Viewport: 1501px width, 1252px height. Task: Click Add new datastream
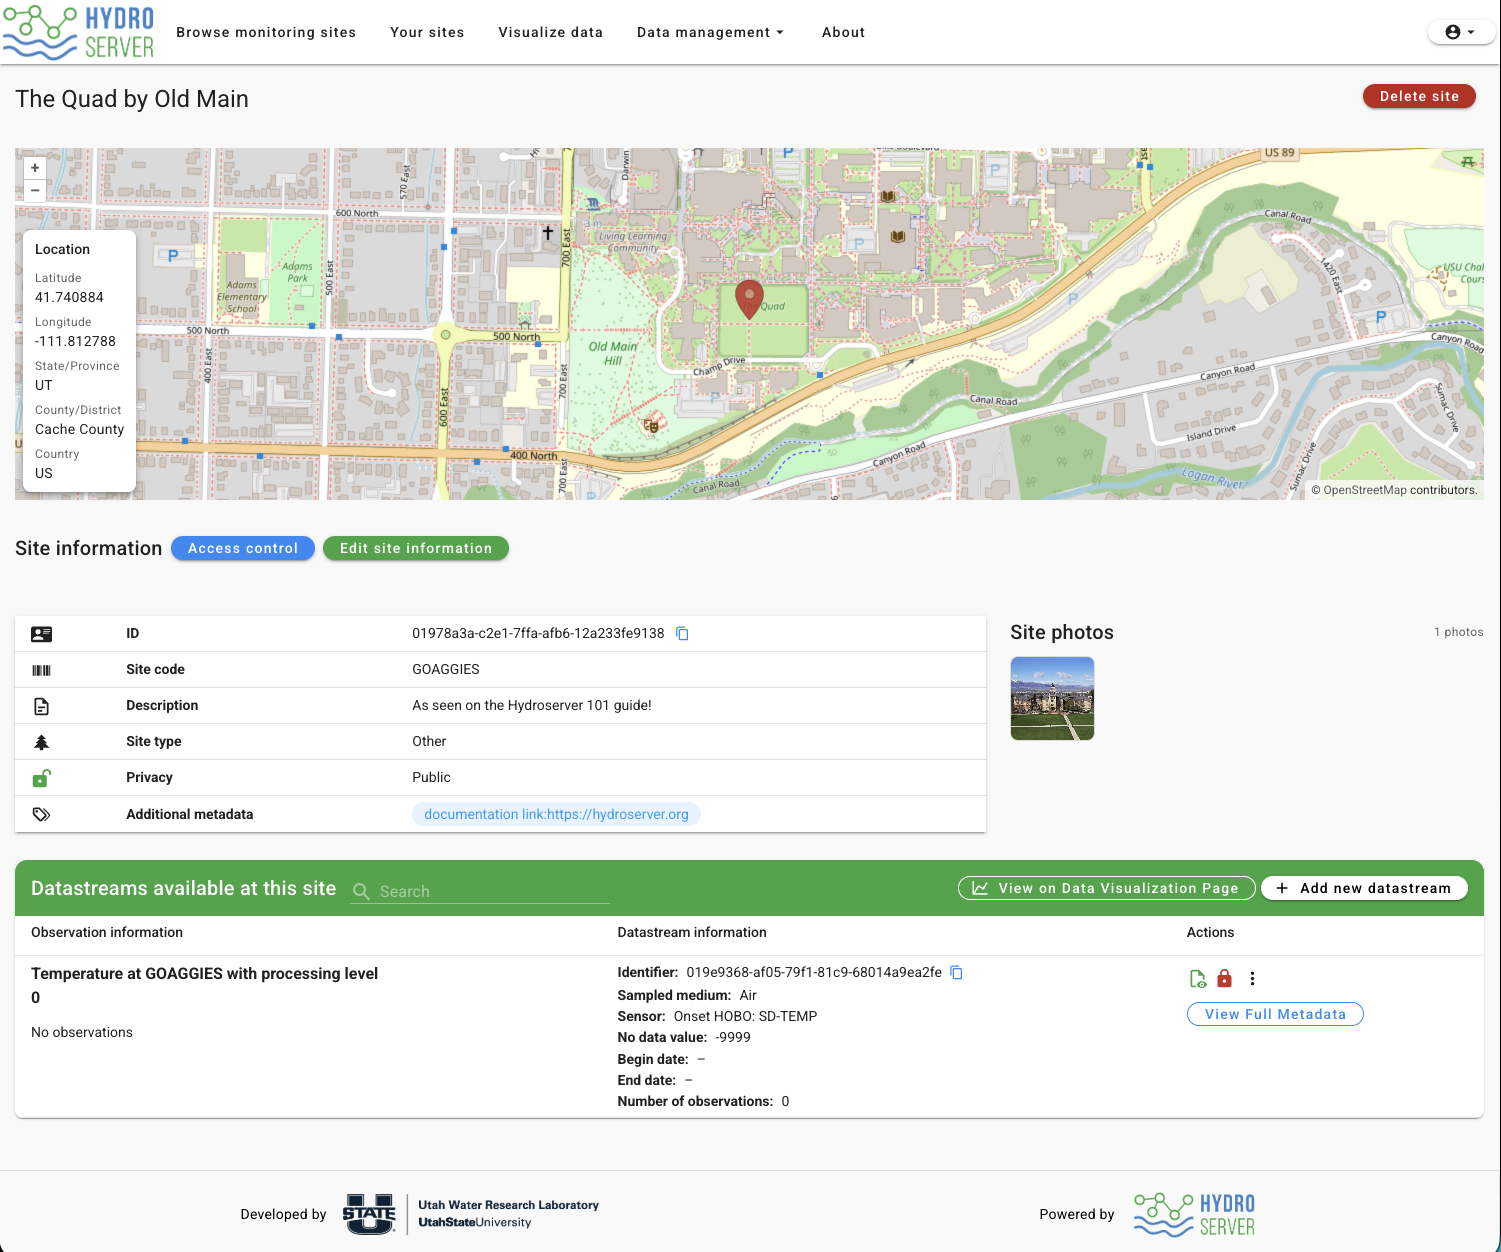[1364, 888]
